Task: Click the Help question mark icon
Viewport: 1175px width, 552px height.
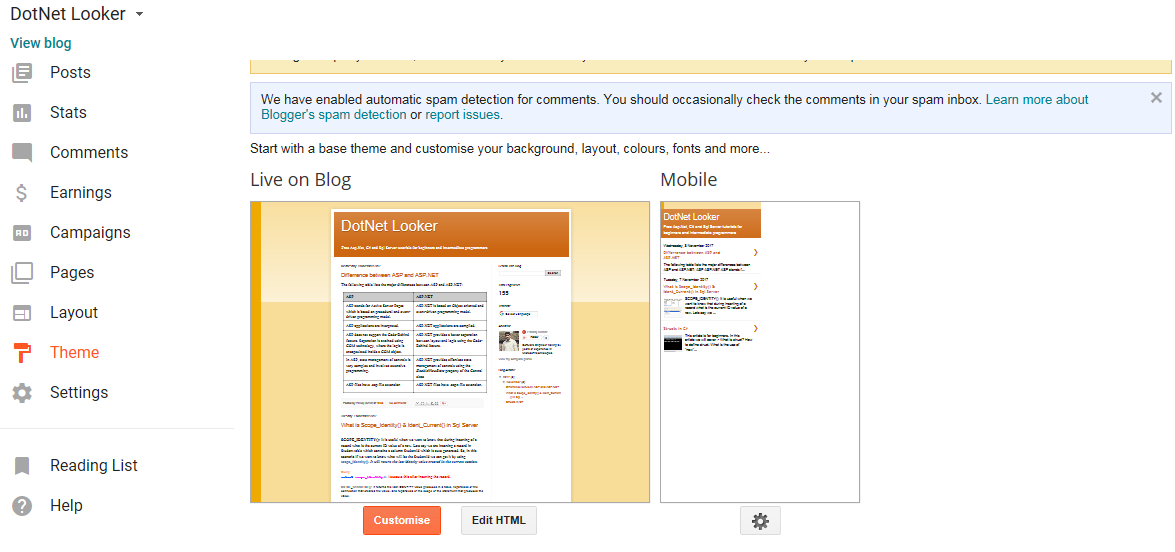Action: (x=22, y=506)
